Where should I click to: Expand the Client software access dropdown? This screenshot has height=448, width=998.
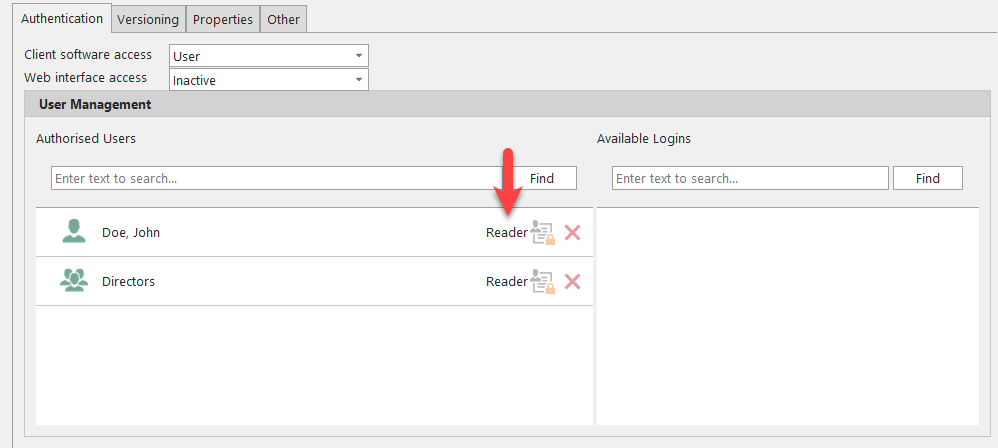(x=358, y=56)
